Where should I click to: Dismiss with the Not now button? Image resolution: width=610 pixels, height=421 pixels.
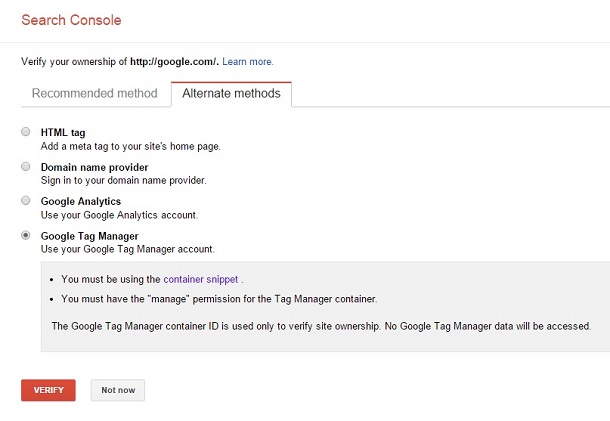tap(118, 390)
